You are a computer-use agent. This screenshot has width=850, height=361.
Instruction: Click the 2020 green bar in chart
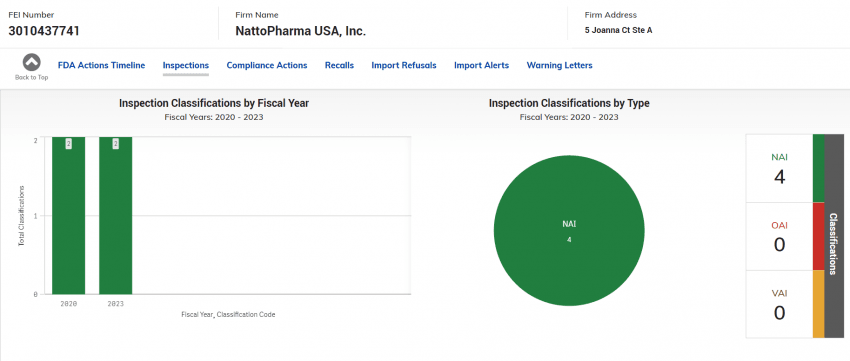68,216
